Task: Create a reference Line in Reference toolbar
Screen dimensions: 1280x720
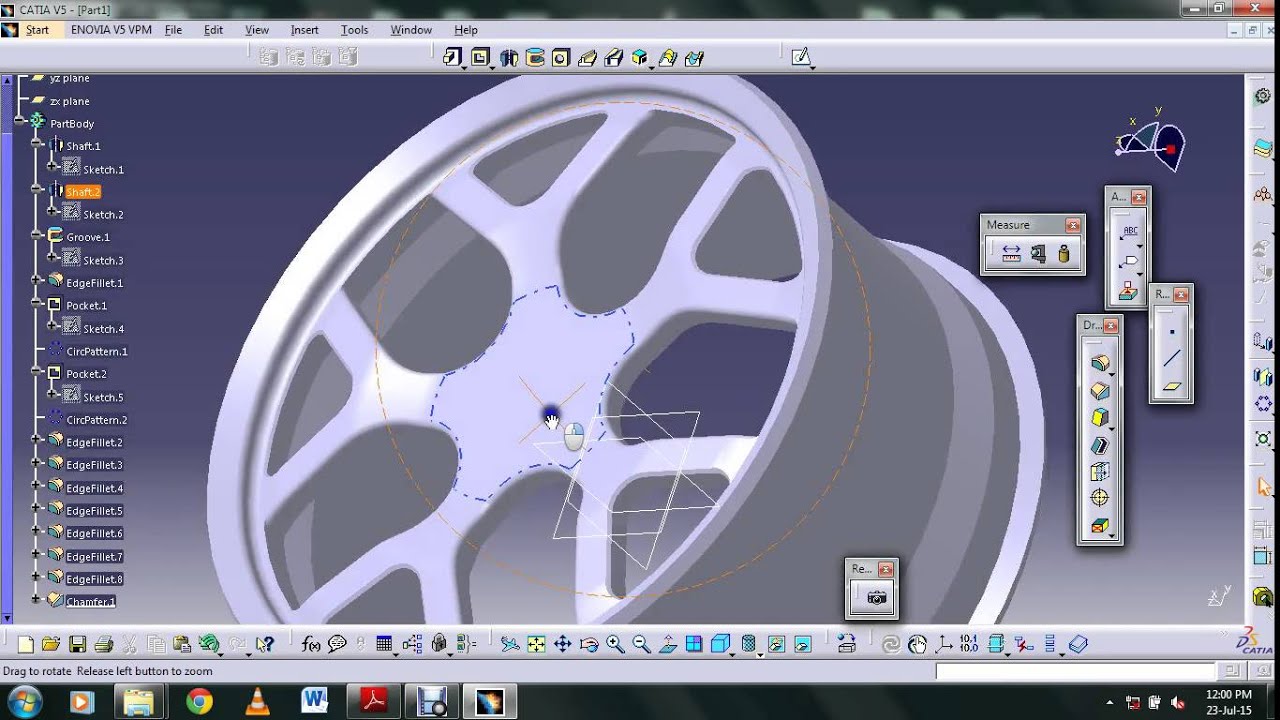Action: [1172, 358]
